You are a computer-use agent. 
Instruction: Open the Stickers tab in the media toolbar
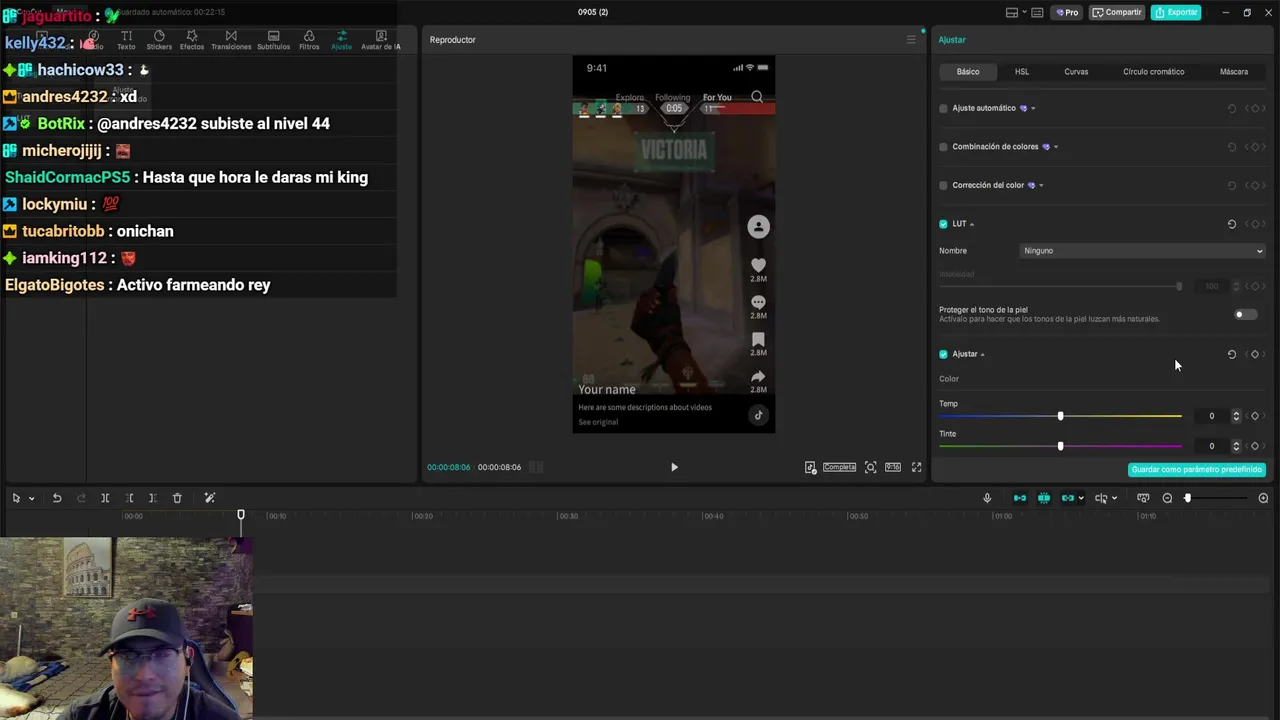159,40
